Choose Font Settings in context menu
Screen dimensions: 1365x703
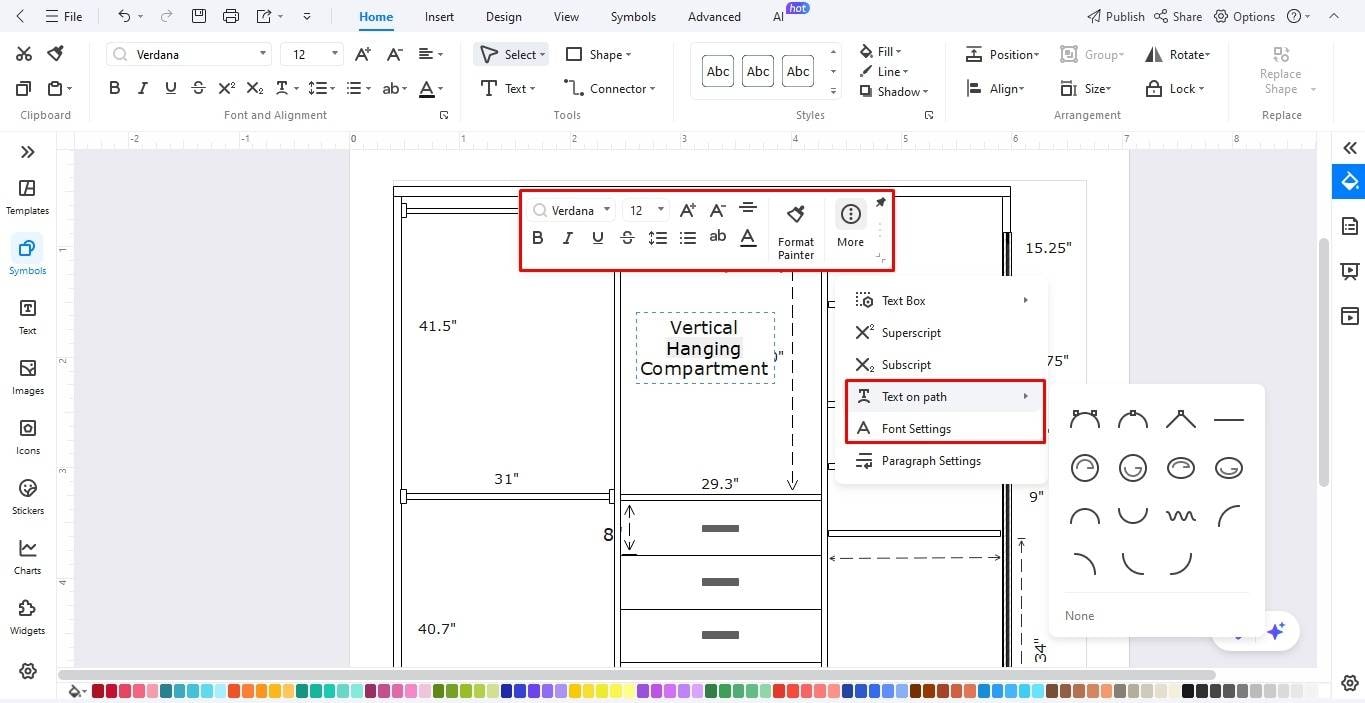[x=945, y=429]
